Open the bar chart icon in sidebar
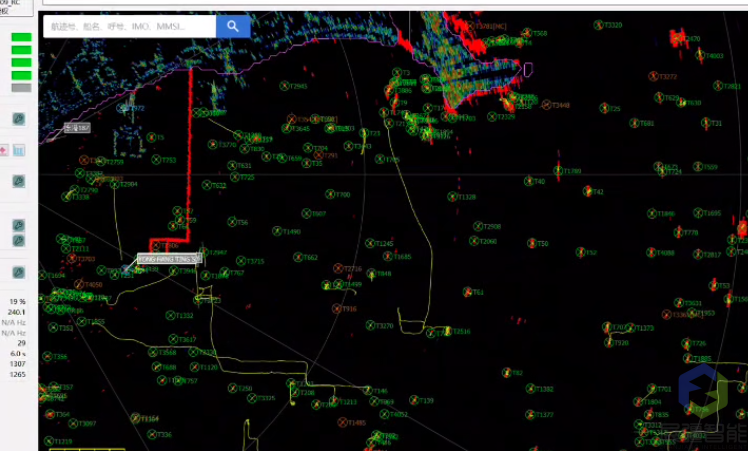 [x=19, y=150]
